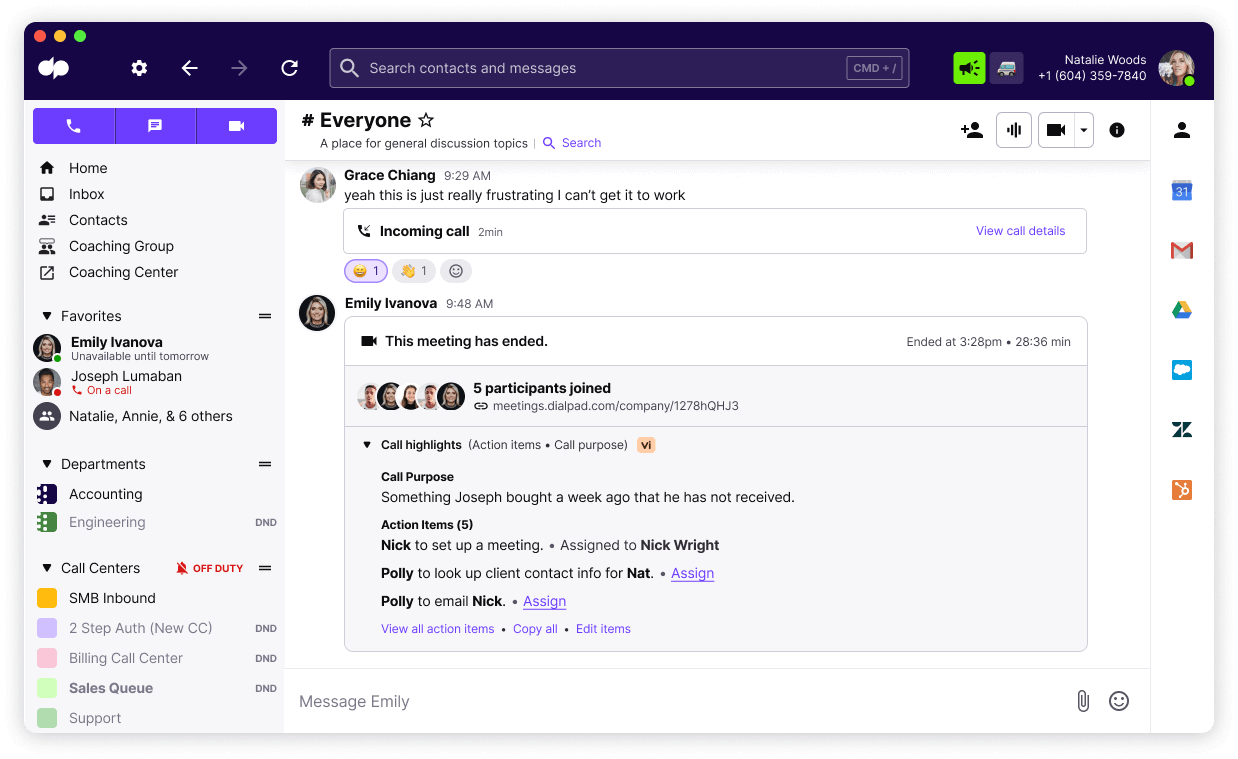This screenshot has width=1238, height=759.
Task: Open new message with chat bubble button
Action: (155, 126)
